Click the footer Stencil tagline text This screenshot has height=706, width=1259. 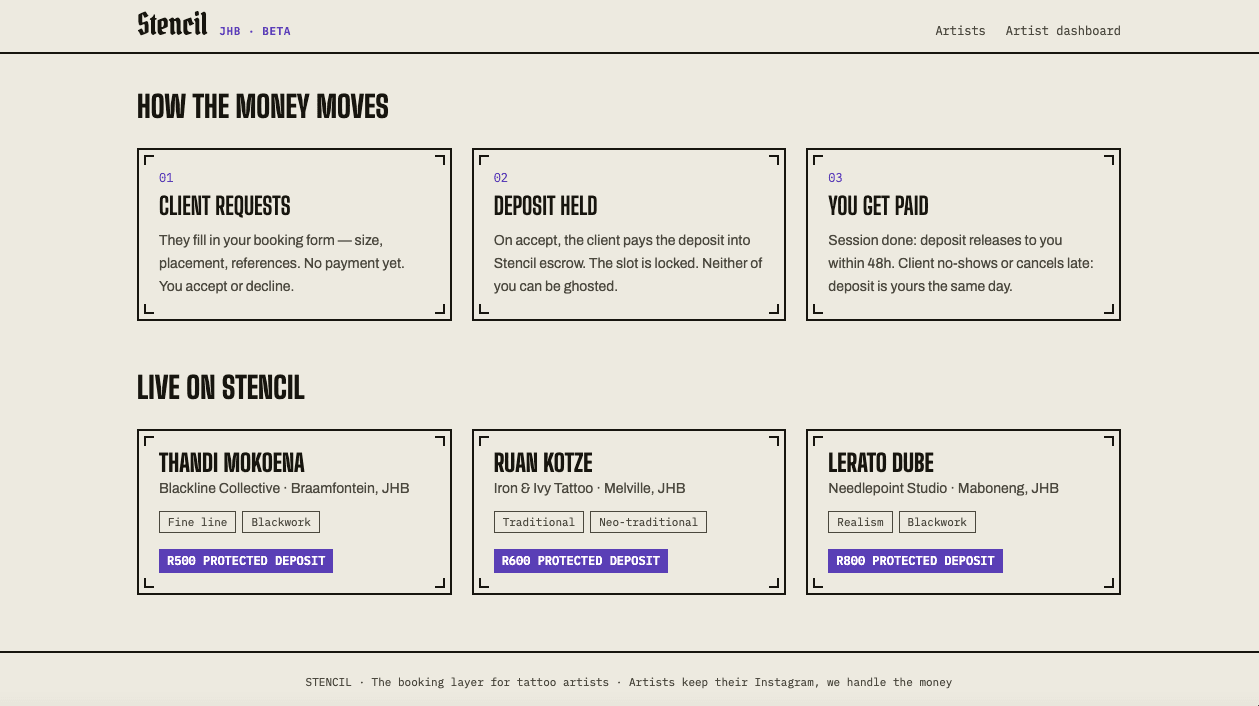click(629, 682)
